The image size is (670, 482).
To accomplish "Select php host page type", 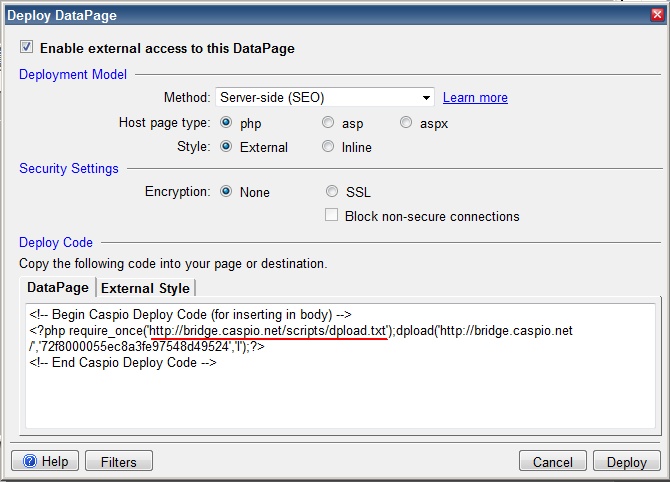I will point(226,123).
